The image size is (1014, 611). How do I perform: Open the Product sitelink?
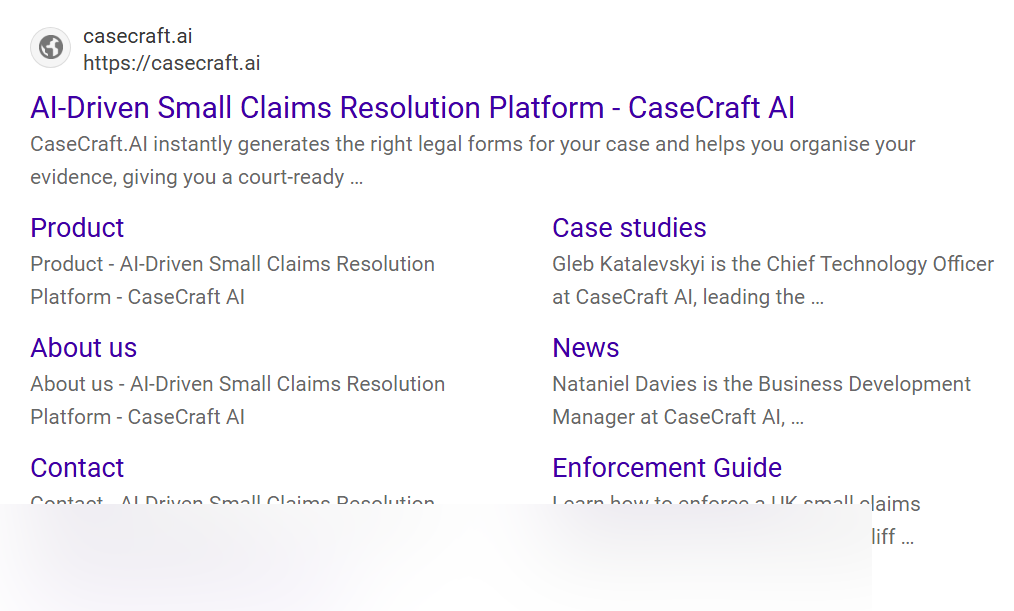(x=77, y=228)
